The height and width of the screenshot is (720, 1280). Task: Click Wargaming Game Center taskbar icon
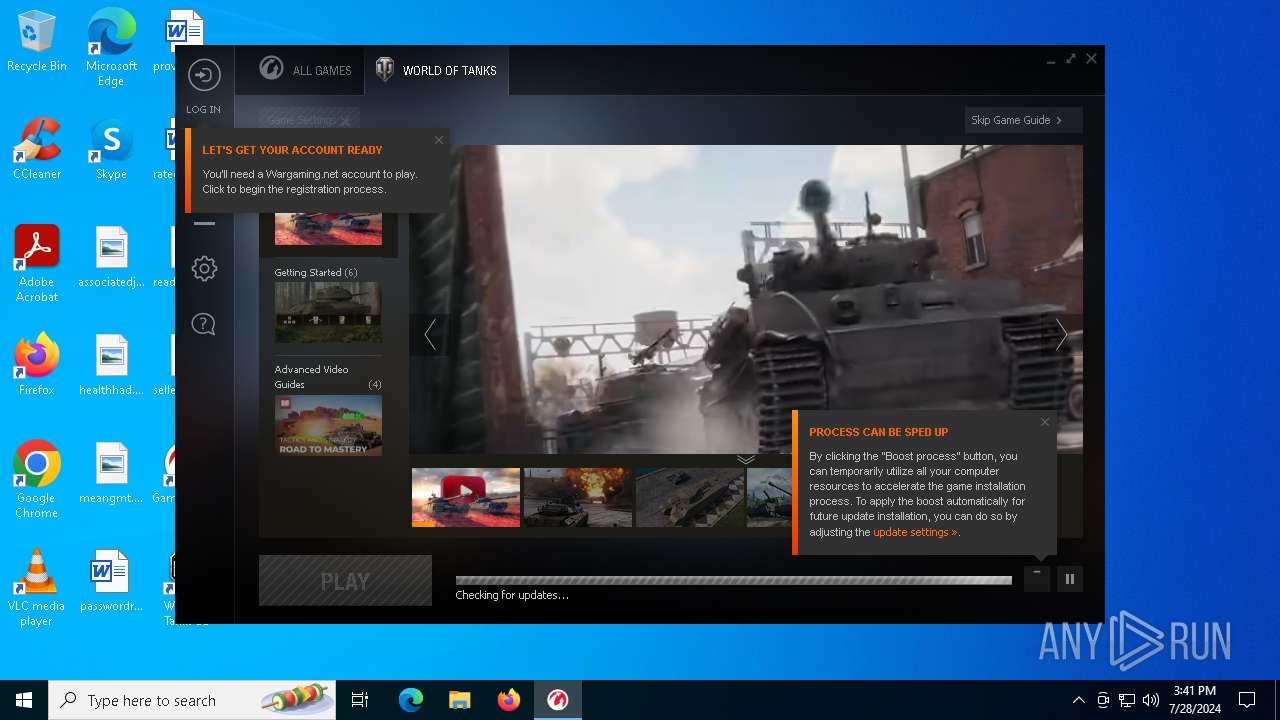click(x=558, y=700)
